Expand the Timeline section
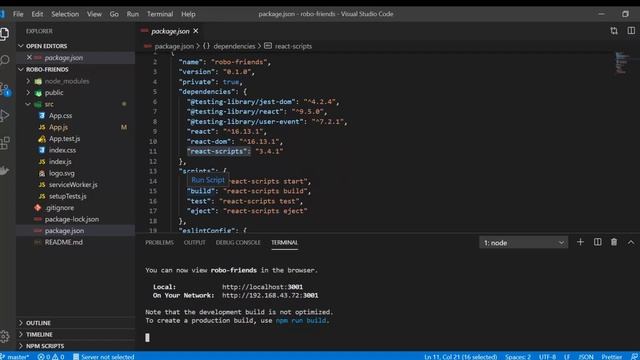The height and width of the screenshot is (360, 640). click(x=39, y=334)
